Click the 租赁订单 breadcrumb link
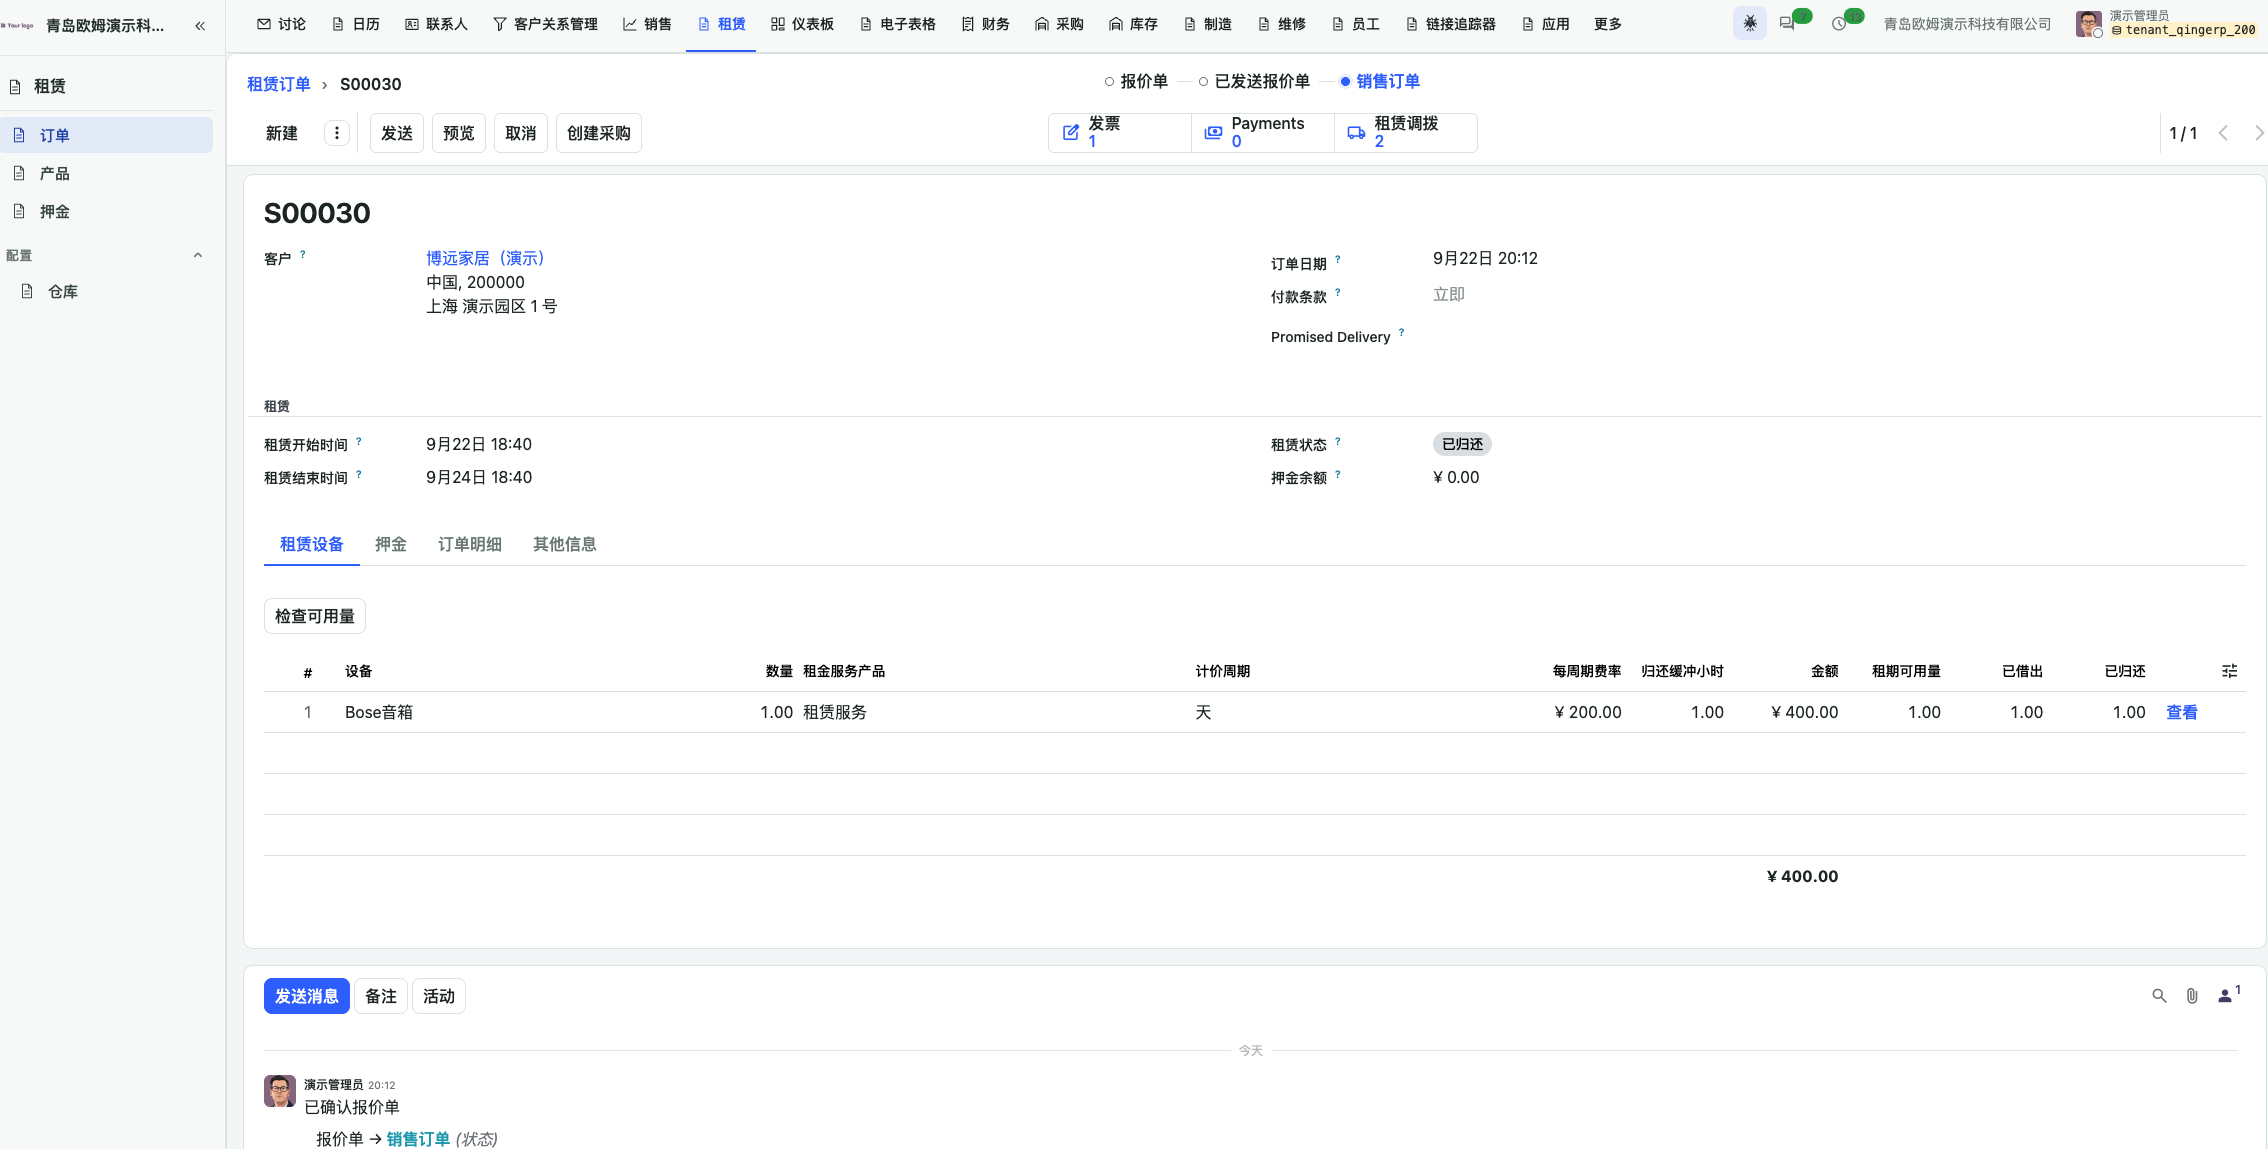This screenshot has height=1149, width=2268. tap(278, 84)
